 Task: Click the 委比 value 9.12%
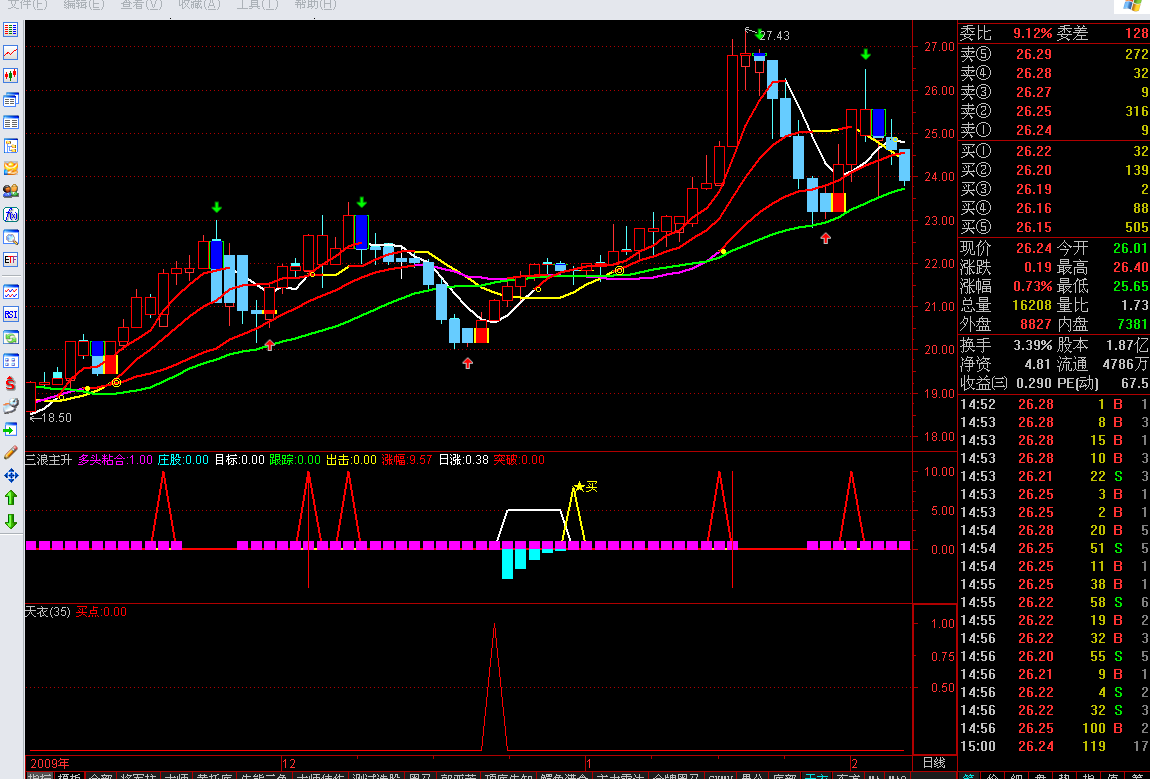tap(1033, 33)
